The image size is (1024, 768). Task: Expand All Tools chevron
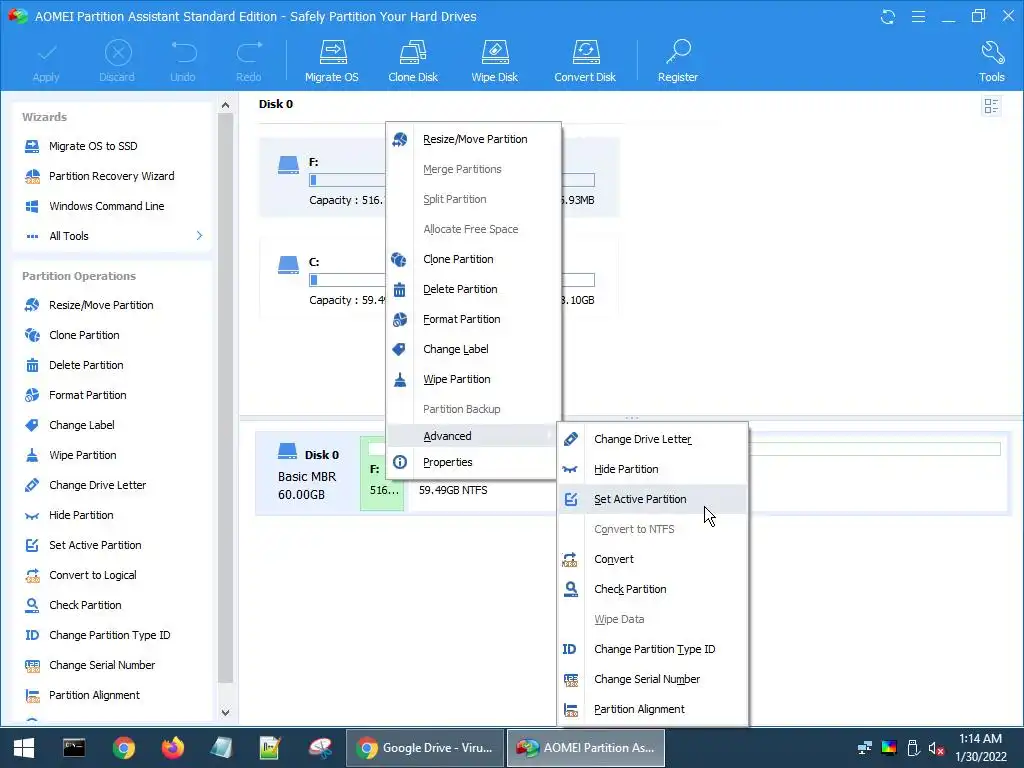click(x=199, y=236)
